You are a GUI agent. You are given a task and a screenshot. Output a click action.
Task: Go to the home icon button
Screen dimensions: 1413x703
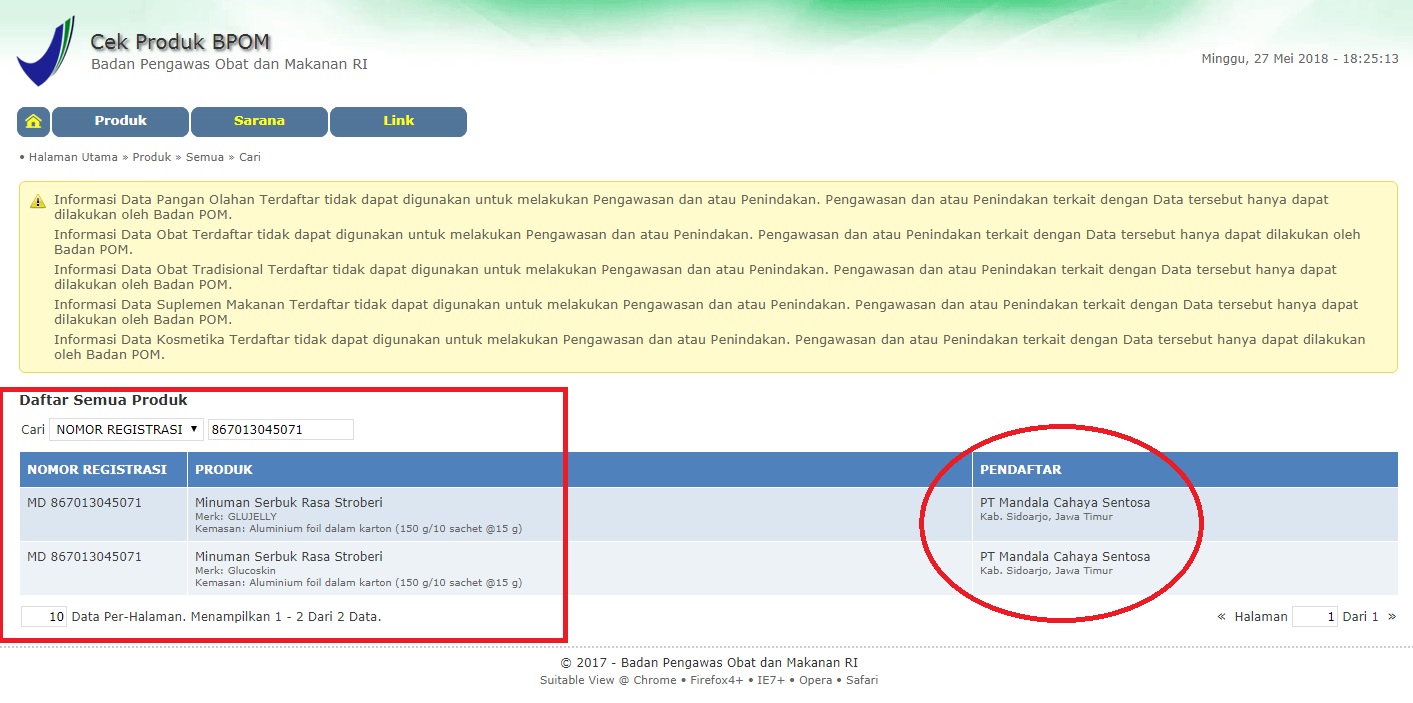pyautogui.click(x=33, y=121)
